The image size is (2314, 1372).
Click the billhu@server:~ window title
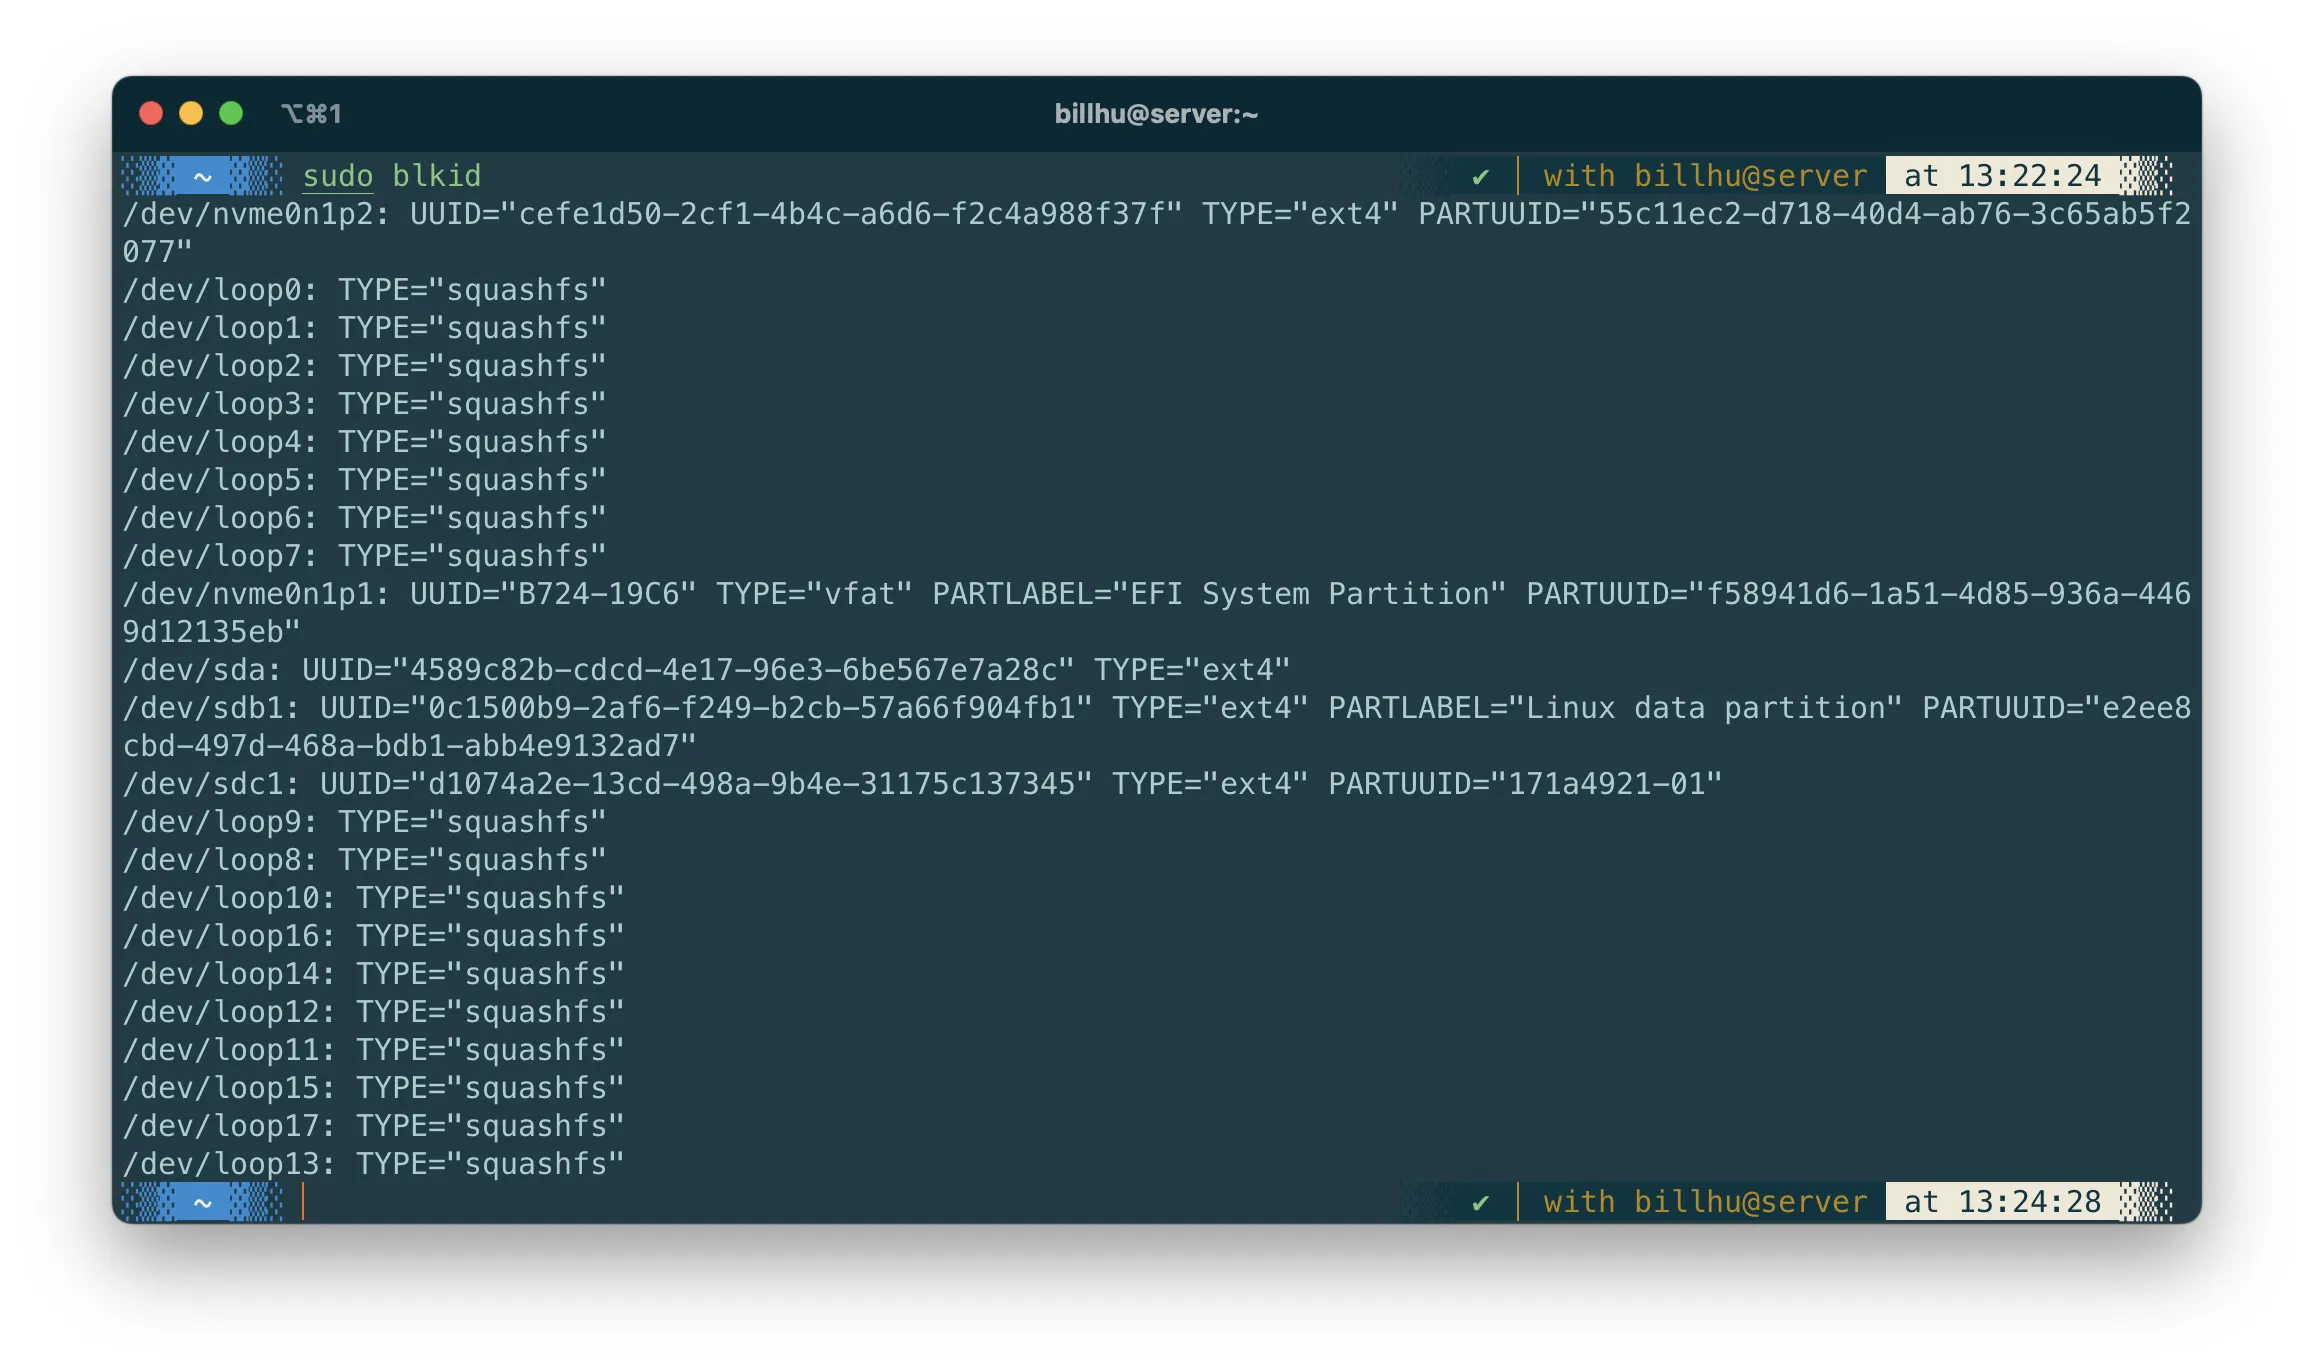(x=1156, y=114)
